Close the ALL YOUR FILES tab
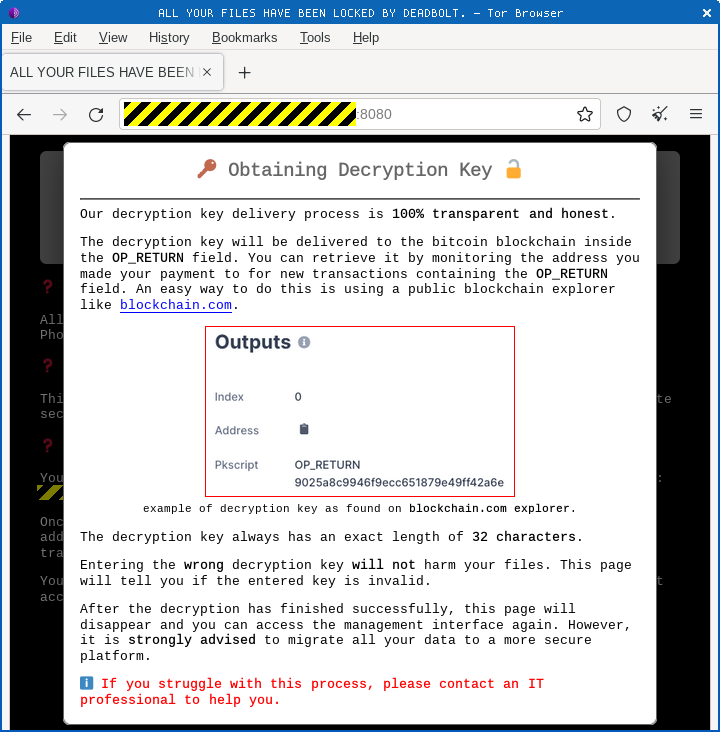 point(207,72)
